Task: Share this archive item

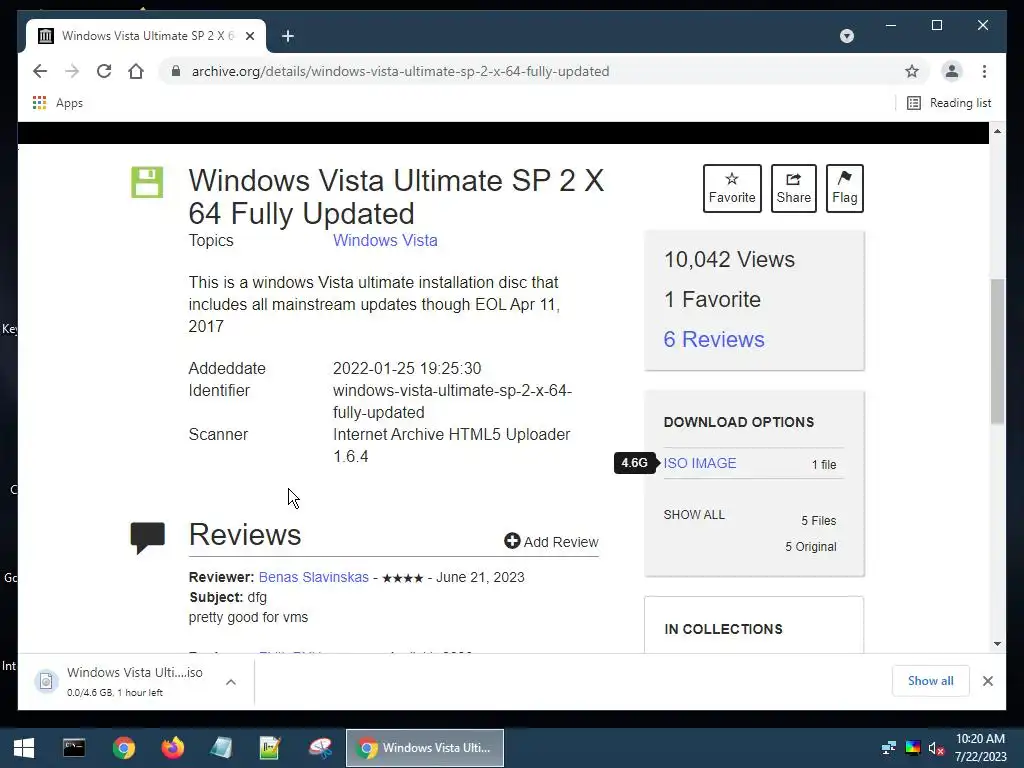Action: [x=793, y=188]
